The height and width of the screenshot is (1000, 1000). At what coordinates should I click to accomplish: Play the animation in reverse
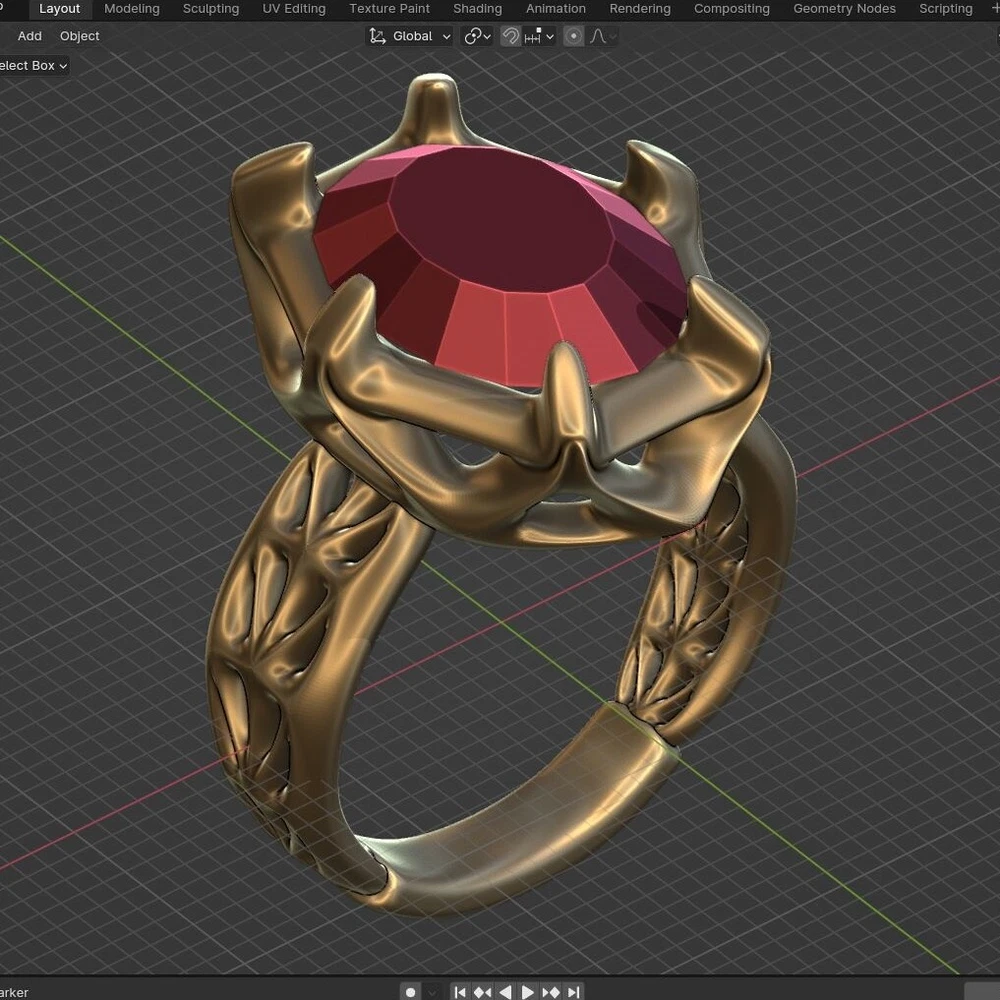coord(506,992)
